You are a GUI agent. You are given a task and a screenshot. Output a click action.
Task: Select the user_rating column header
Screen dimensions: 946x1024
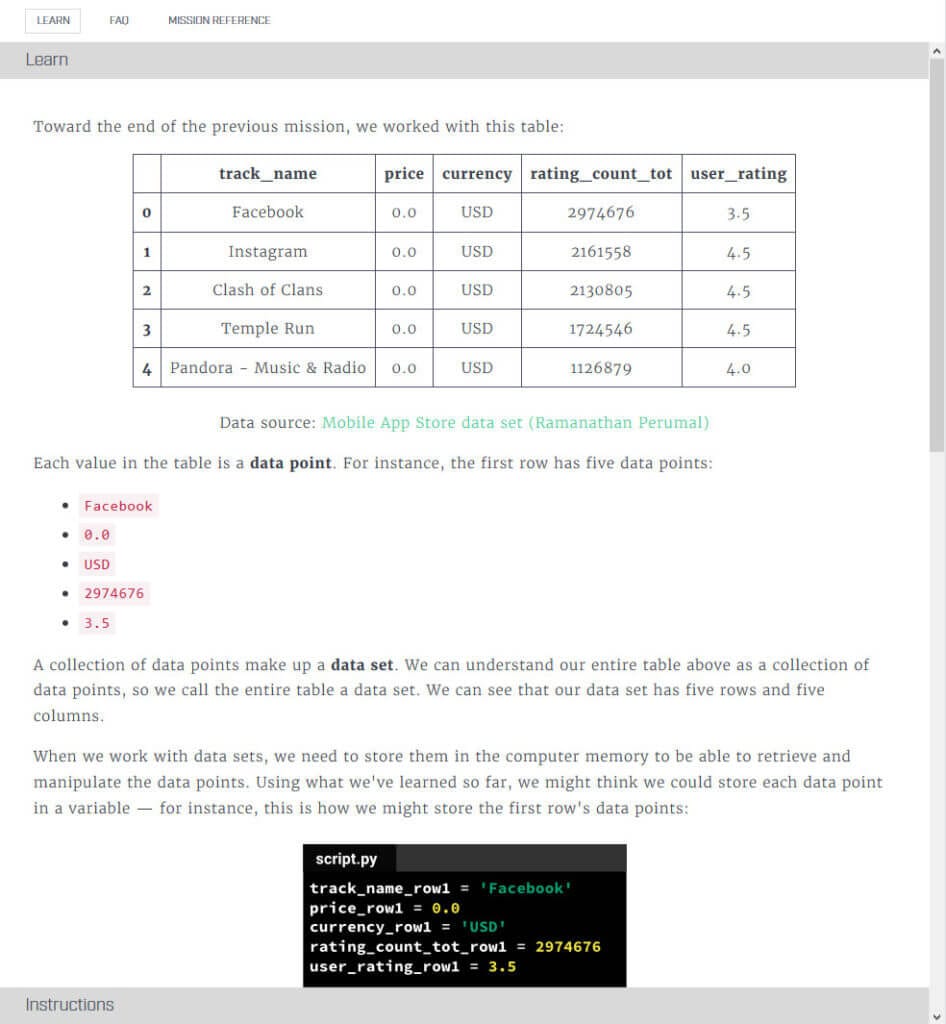coord(738,173)
